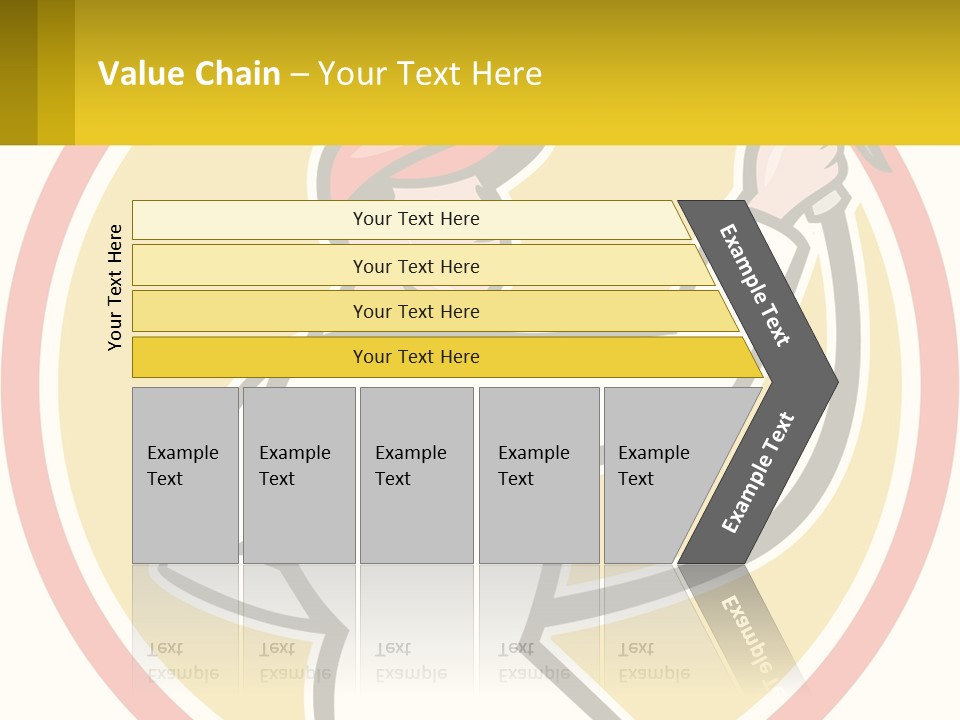
Task: Click the darkest yellow bottom bar
Action: point(415,357)
